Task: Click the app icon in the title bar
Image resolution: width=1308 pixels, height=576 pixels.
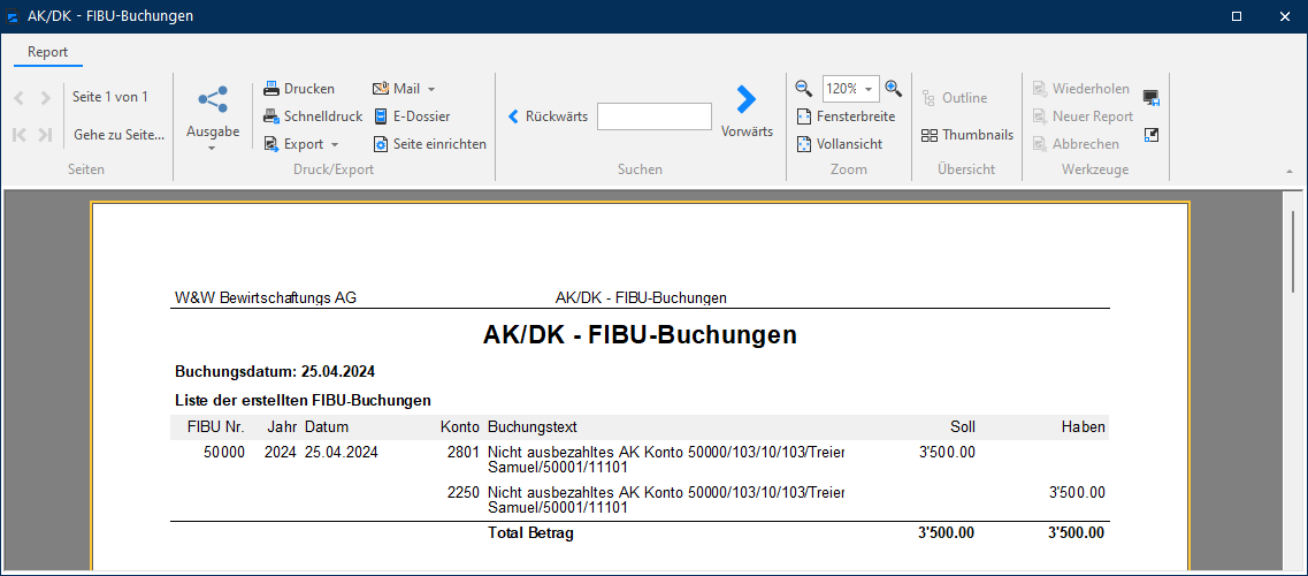Action: [x=12, y=16]
